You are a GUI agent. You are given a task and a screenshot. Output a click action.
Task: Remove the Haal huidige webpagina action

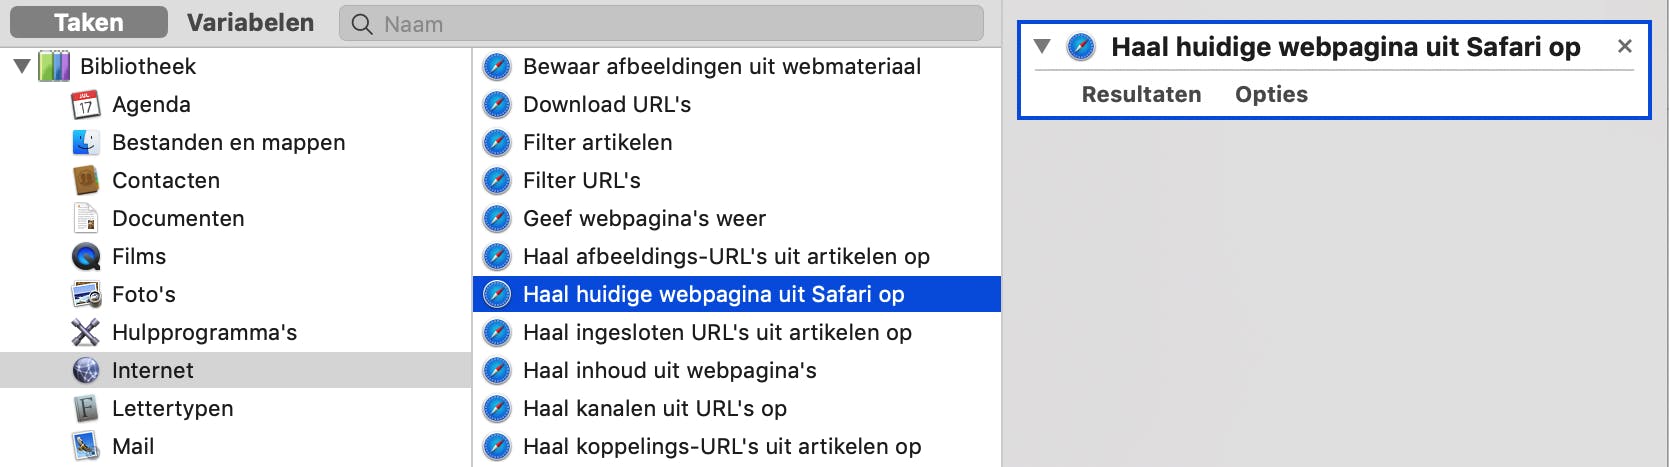click(x=1624, y=46)
